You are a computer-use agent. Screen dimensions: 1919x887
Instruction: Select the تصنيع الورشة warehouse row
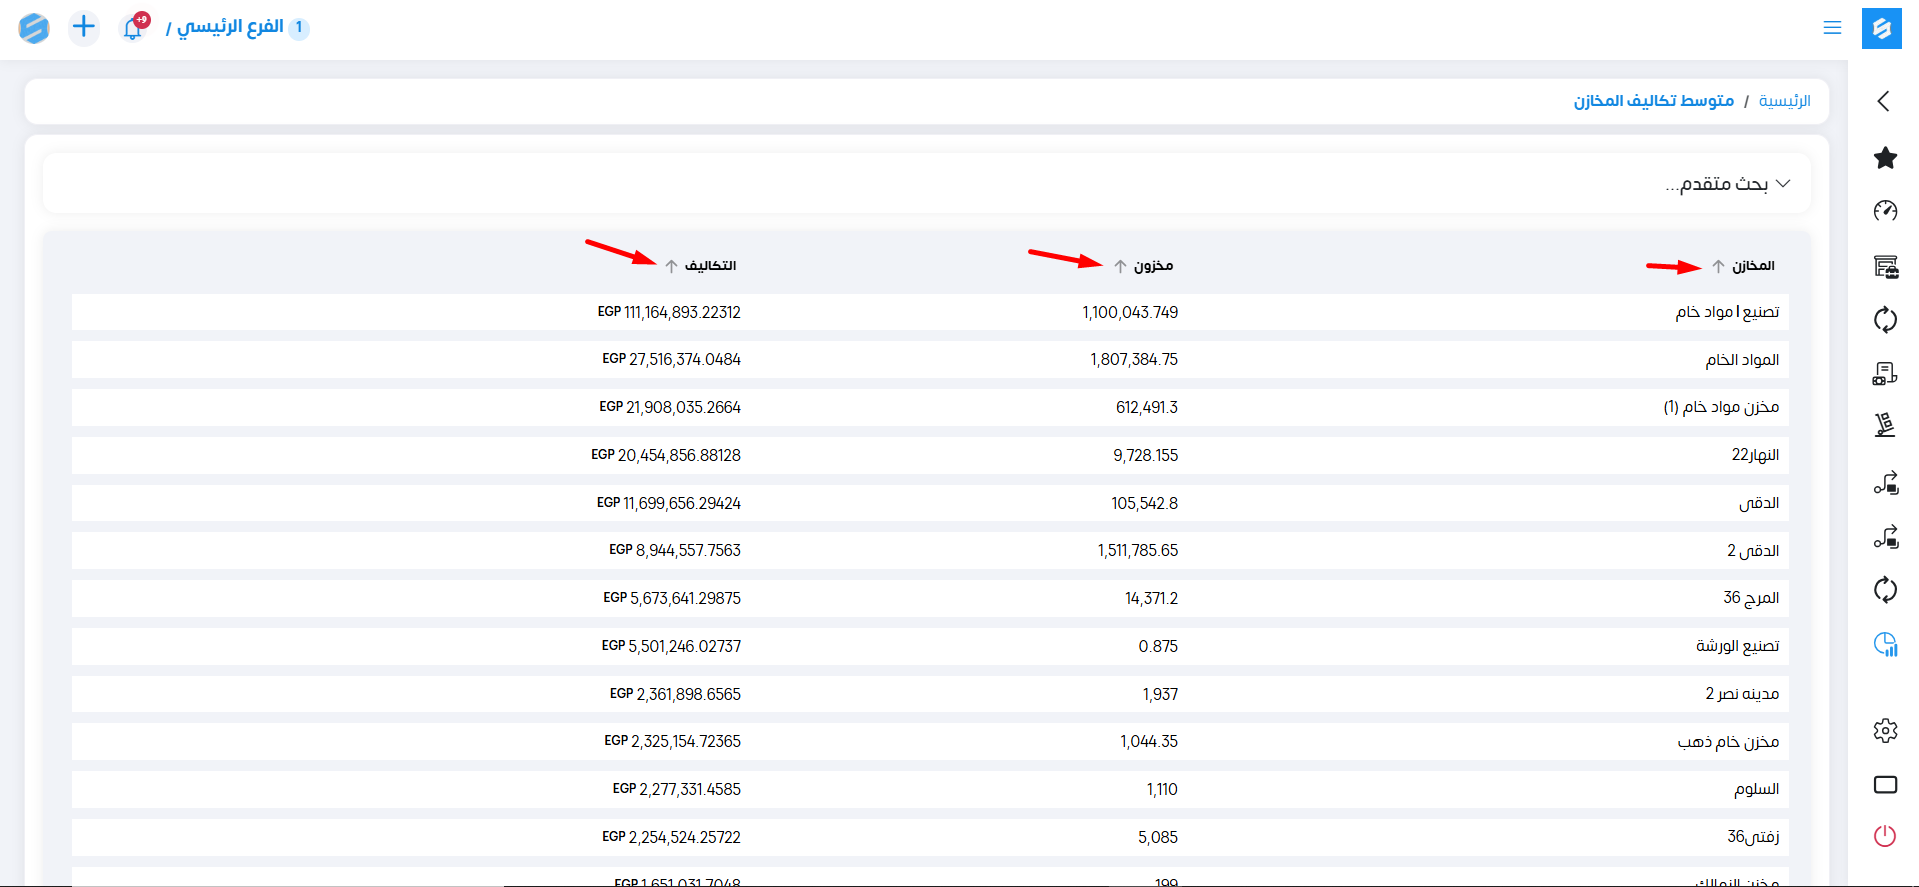(1737, 646)
